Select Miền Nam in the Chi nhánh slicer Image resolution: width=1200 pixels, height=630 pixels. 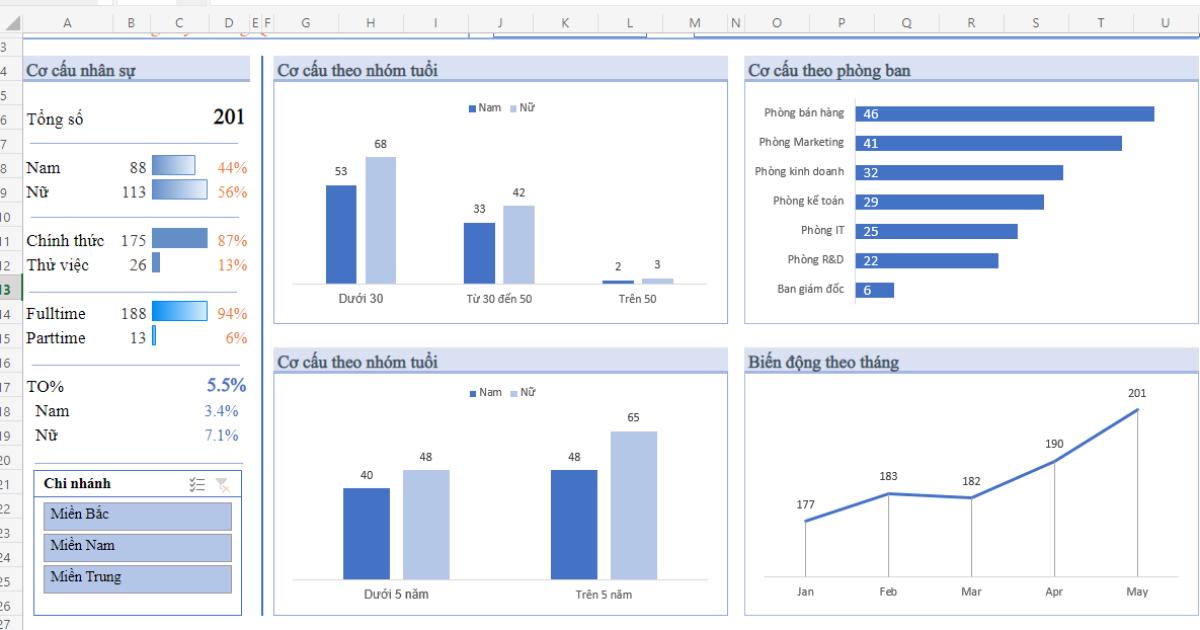pos(137,546)
